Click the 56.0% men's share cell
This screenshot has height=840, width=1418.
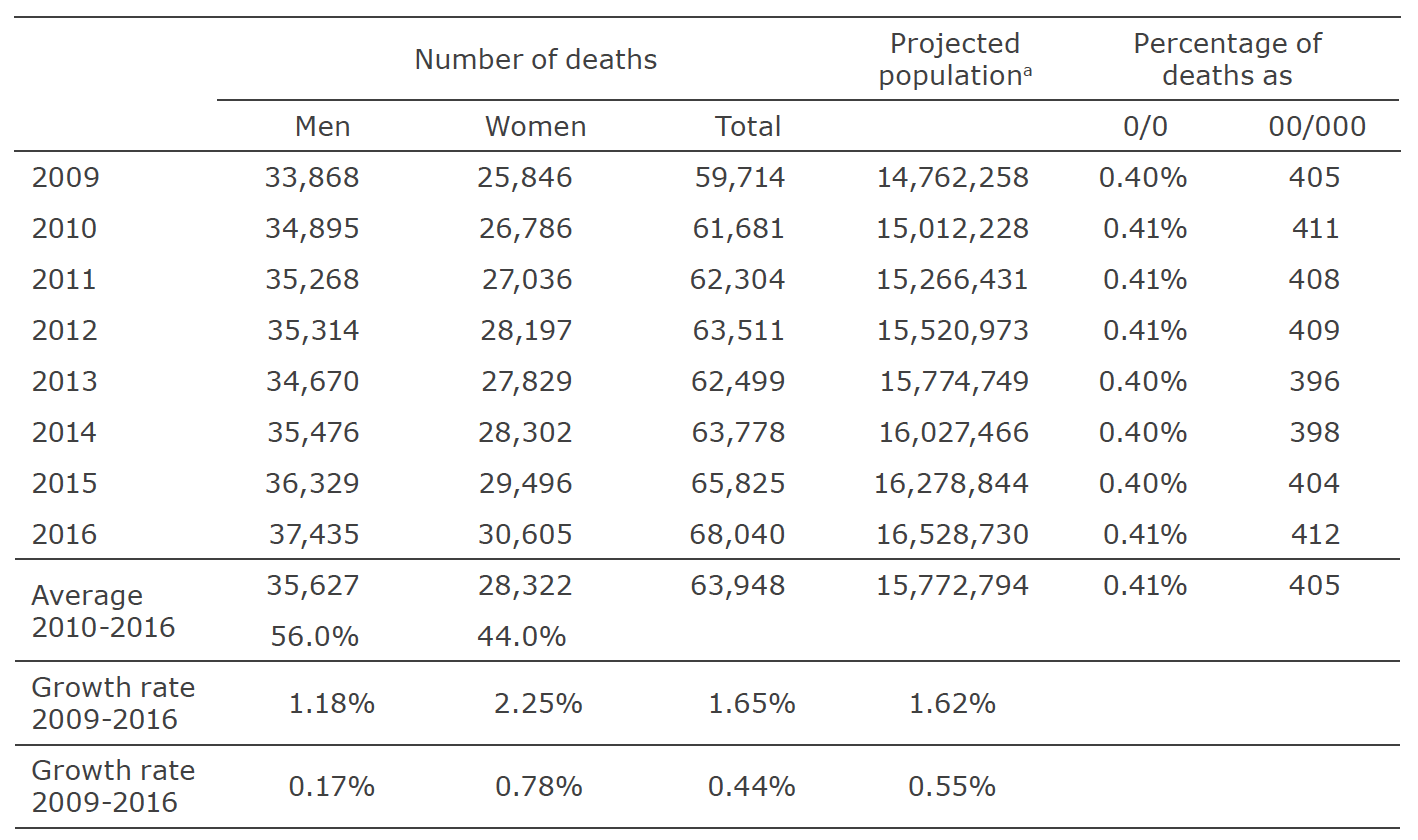click(314, 637)
